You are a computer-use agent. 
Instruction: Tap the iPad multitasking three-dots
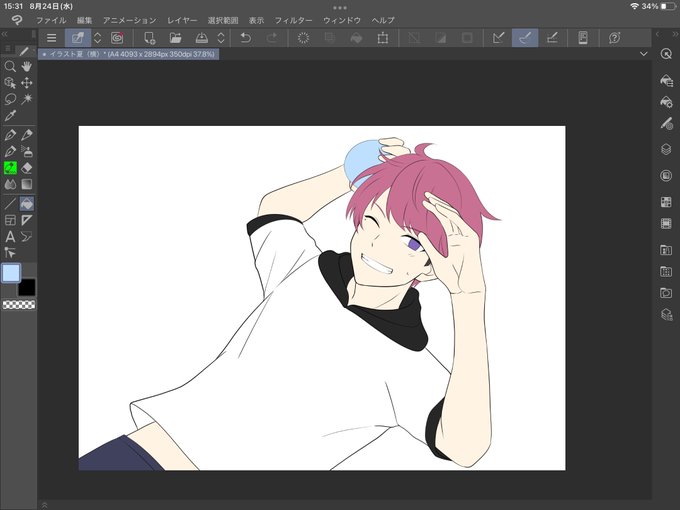coord(340,7)
